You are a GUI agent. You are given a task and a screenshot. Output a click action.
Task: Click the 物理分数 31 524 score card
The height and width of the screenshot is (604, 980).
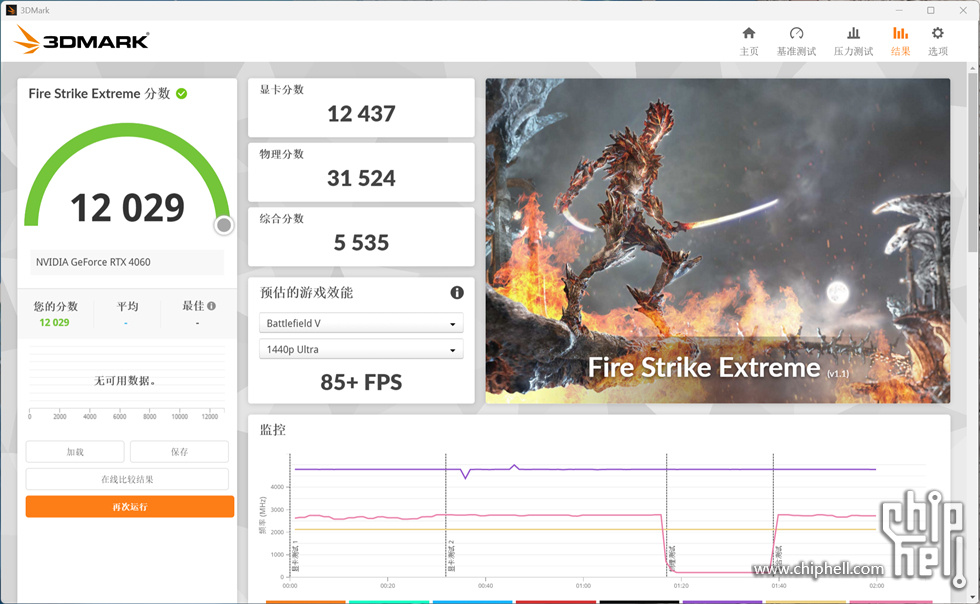[x=361, y=172]
